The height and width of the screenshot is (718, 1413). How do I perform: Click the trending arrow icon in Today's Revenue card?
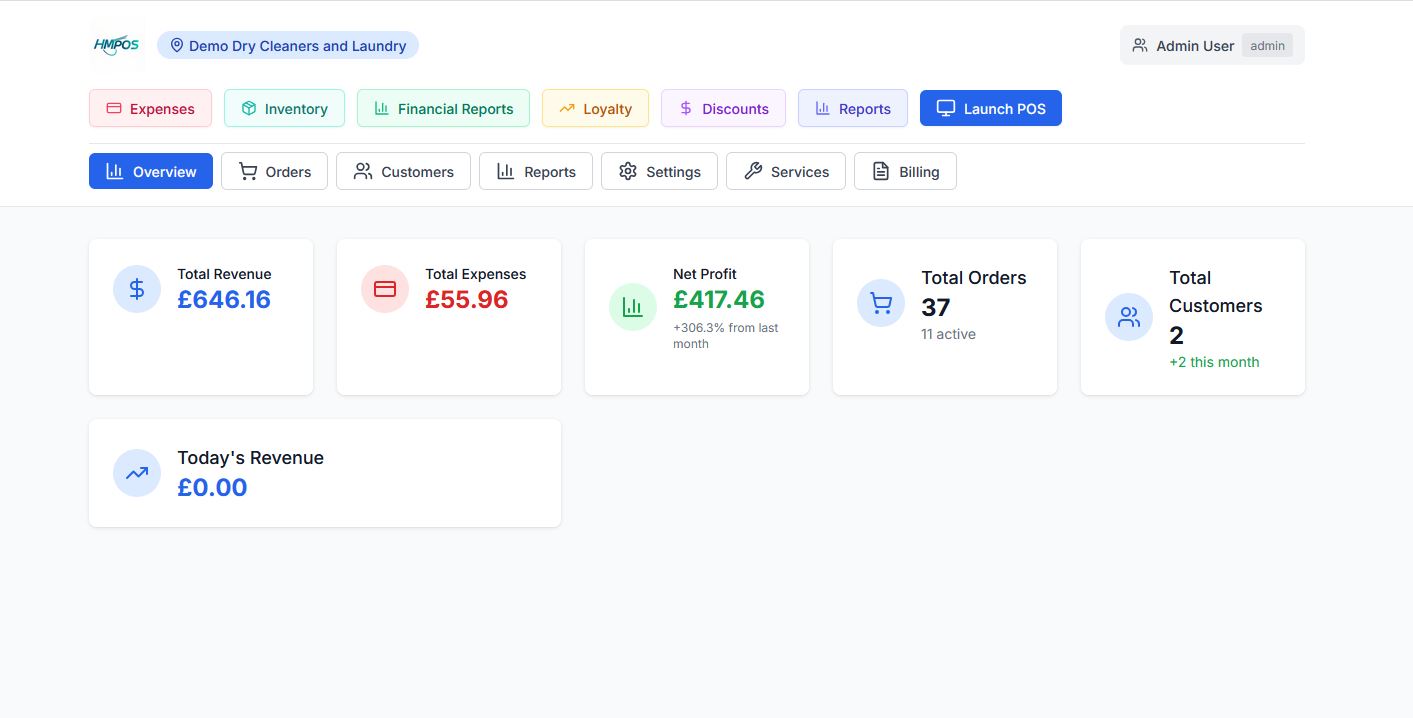pos(137,473)
